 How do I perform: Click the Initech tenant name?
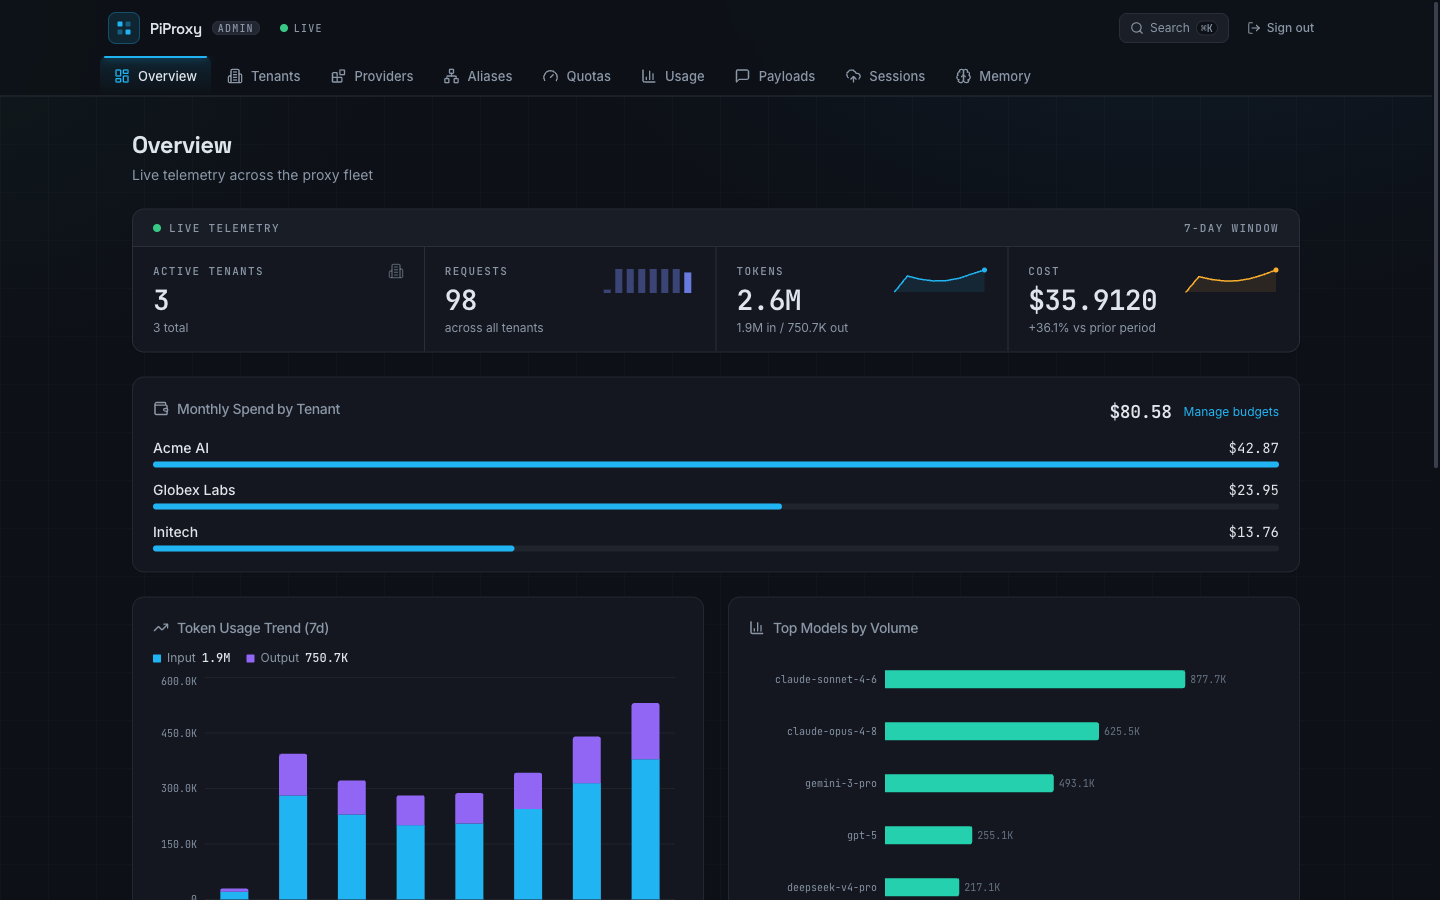[x=175, y=532]
